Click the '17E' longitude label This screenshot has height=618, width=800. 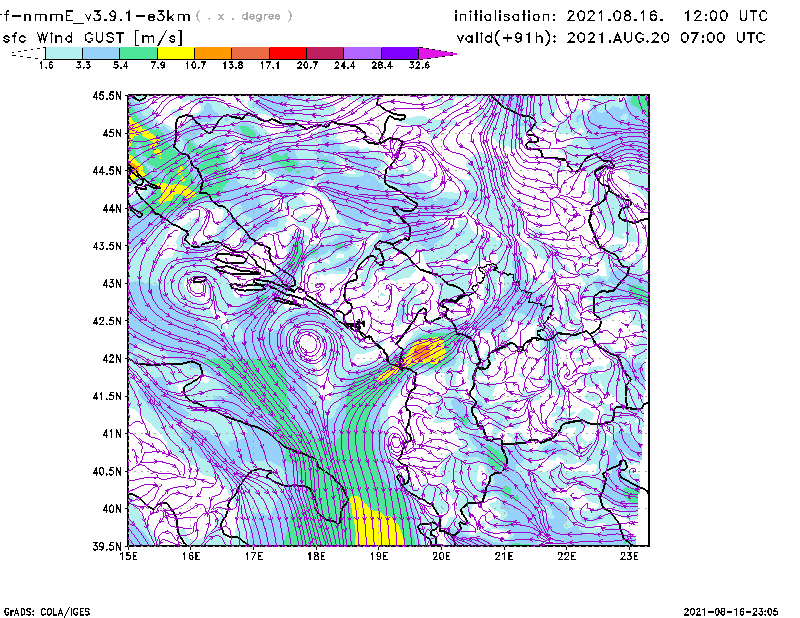pyautogui.click(x=254, y=556)
